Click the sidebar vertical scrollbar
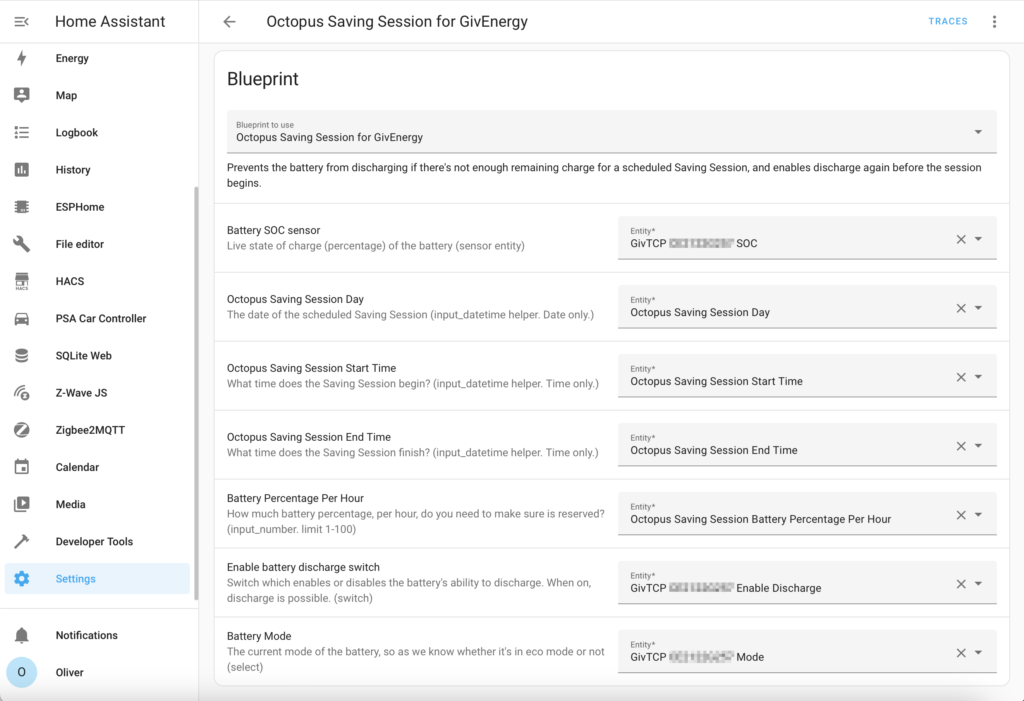The height and width of the screenshot is (701, 1024). pyautogui.click(x=196, y=393)
